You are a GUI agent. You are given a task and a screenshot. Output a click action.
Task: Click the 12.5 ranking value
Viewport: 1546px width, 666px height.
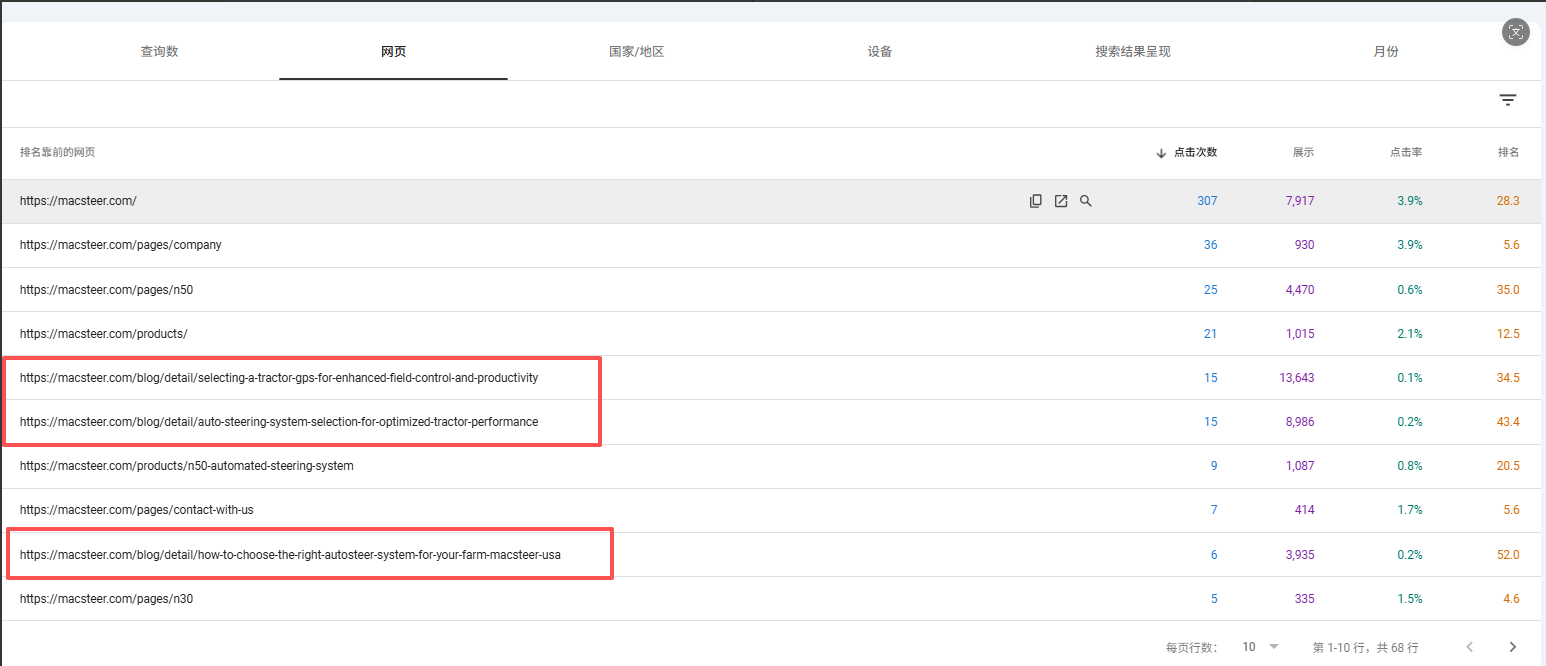pyautogui.click(x=1508, y=334)
